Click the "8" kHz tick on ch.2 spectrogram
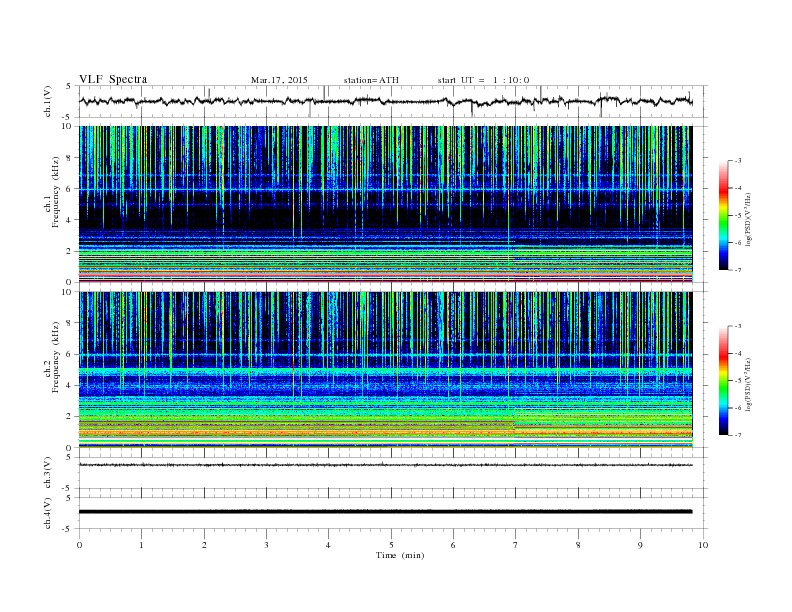This screenshot has height=612, width=792. 69,323
